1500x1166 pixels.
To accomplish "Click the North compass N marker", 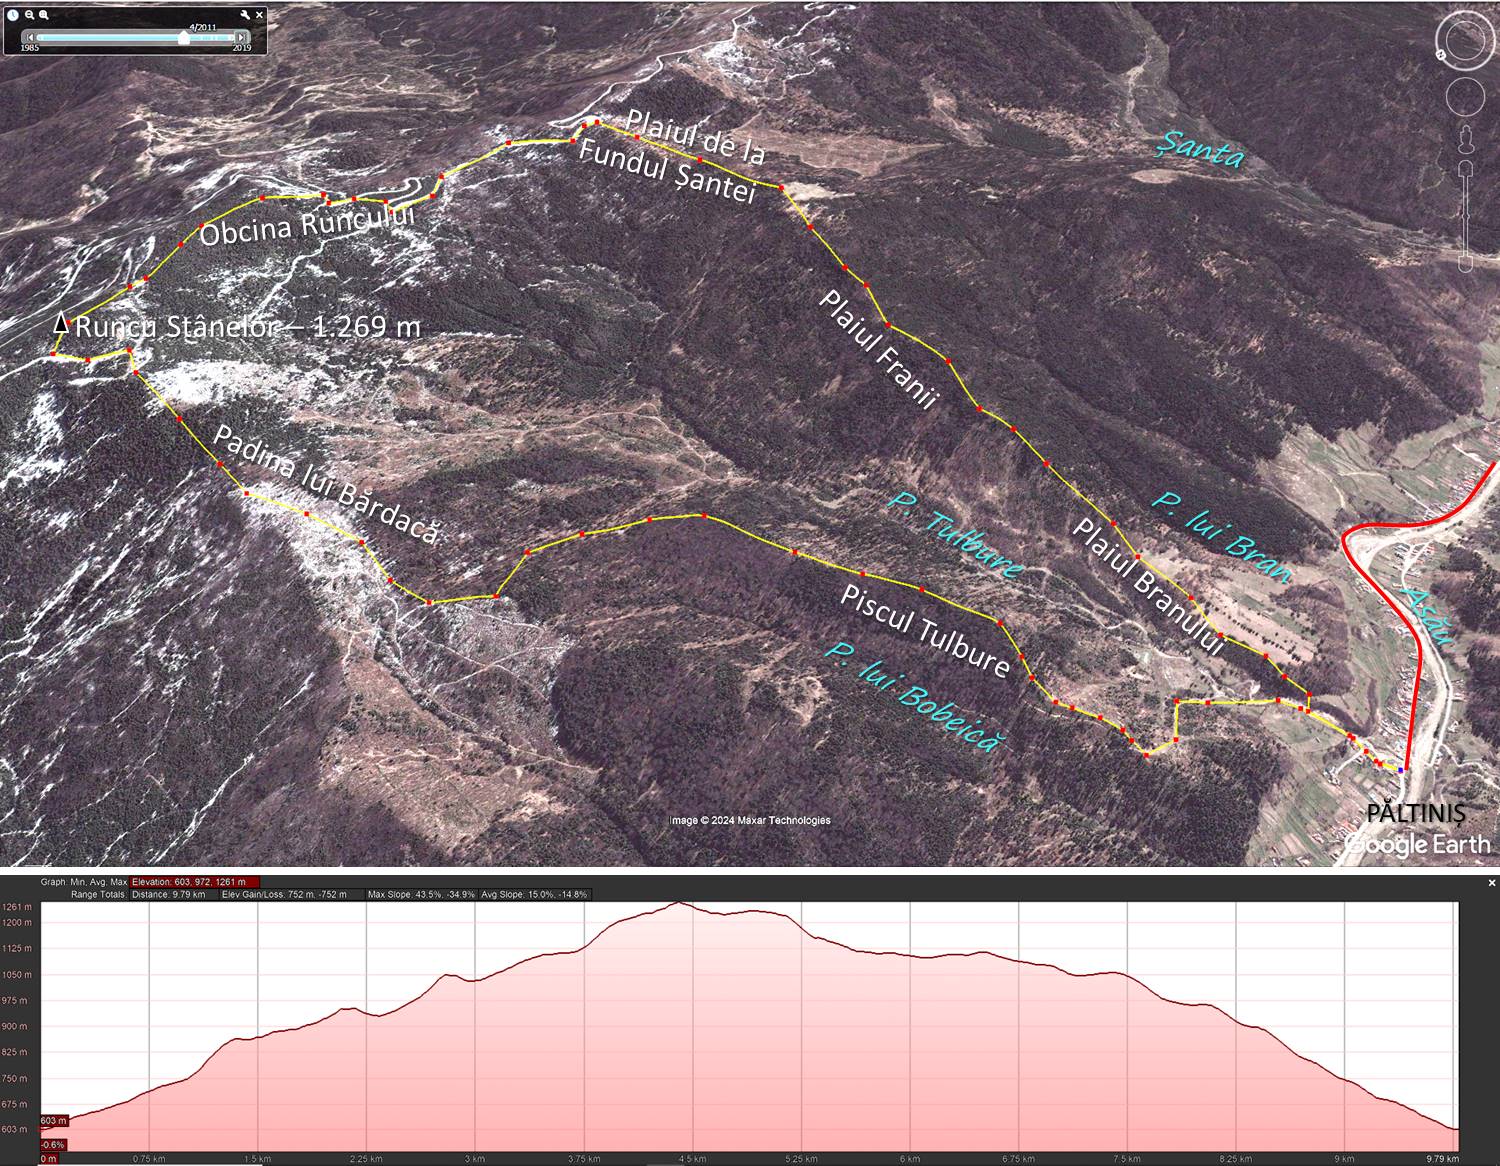I will (x=1442, y=56).
